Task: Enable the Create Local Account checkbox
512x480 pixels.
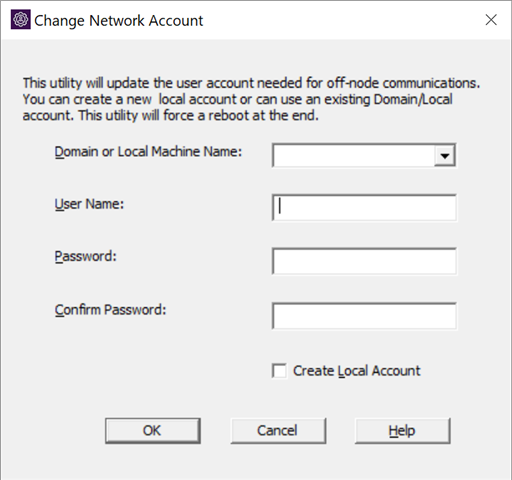Action: click(x=279, y=371)
